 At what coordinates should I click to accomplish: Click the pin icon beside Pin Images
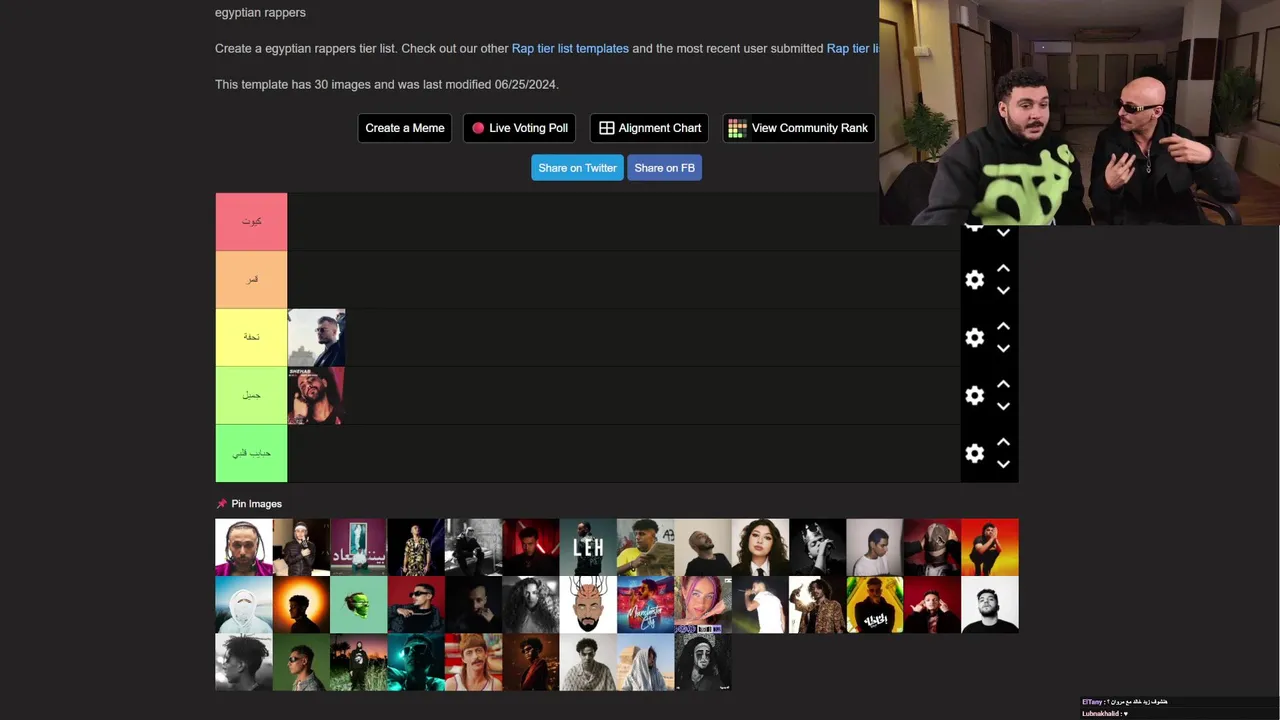coord(222,504)
